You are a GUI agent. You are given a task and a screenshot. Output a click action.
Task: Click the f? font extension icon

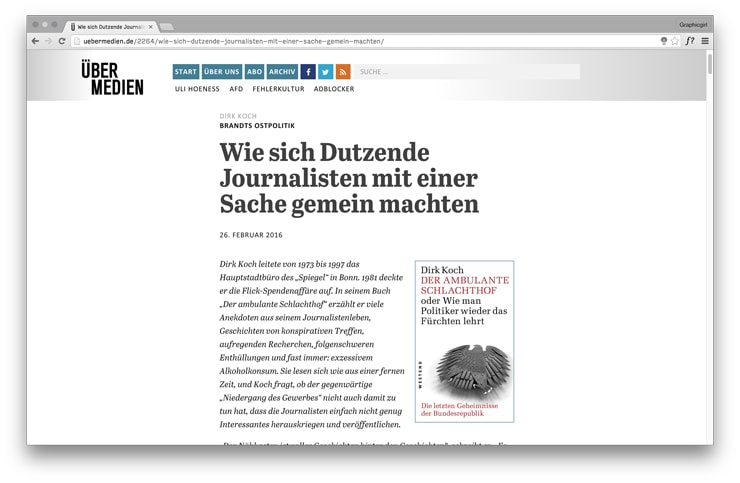pyautogui.click(x=690, y=41)
